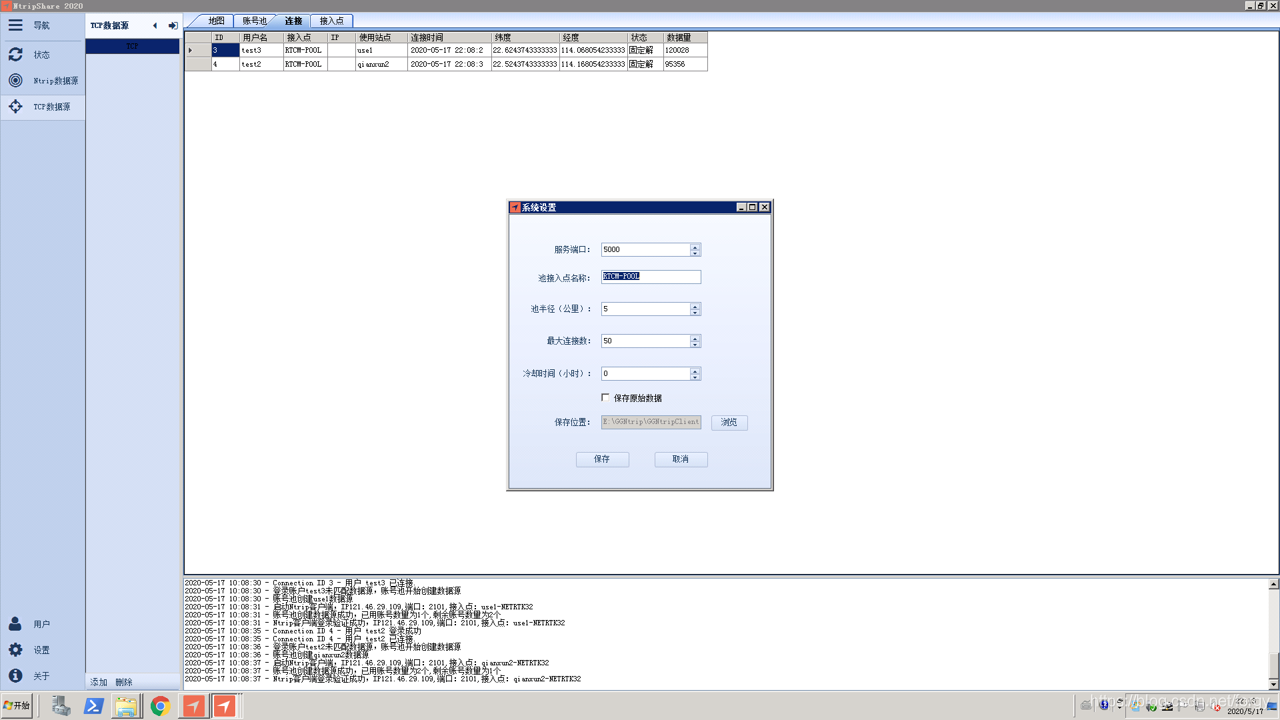Select the TCP数据源 crosshair icon
Viewport: 1280px width, 720px height.
tap(15, 106)
